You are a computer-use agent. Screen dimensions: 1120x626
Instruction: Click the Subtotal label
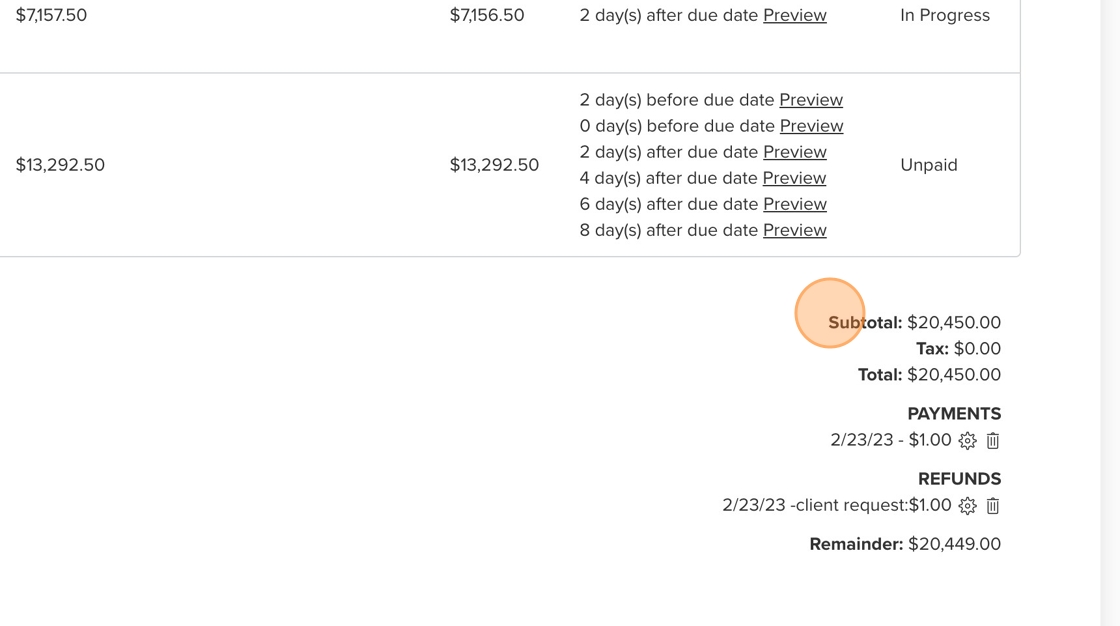tap(865, 323)
